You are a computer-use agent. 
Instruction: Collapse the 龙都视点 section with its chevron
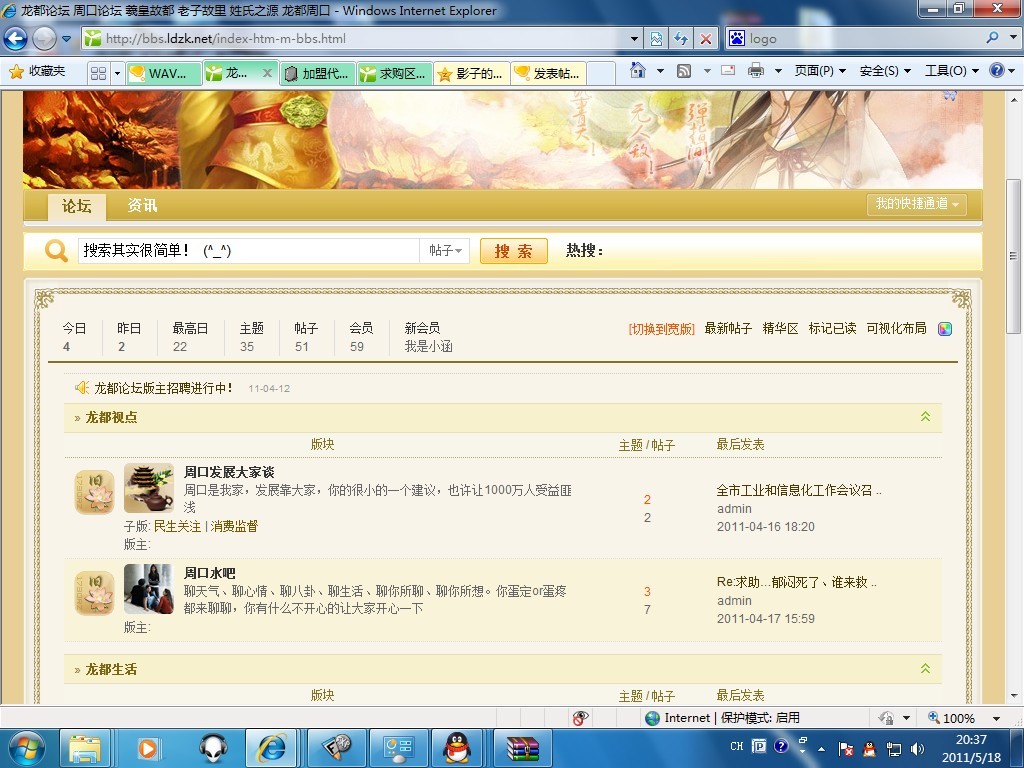925,417
